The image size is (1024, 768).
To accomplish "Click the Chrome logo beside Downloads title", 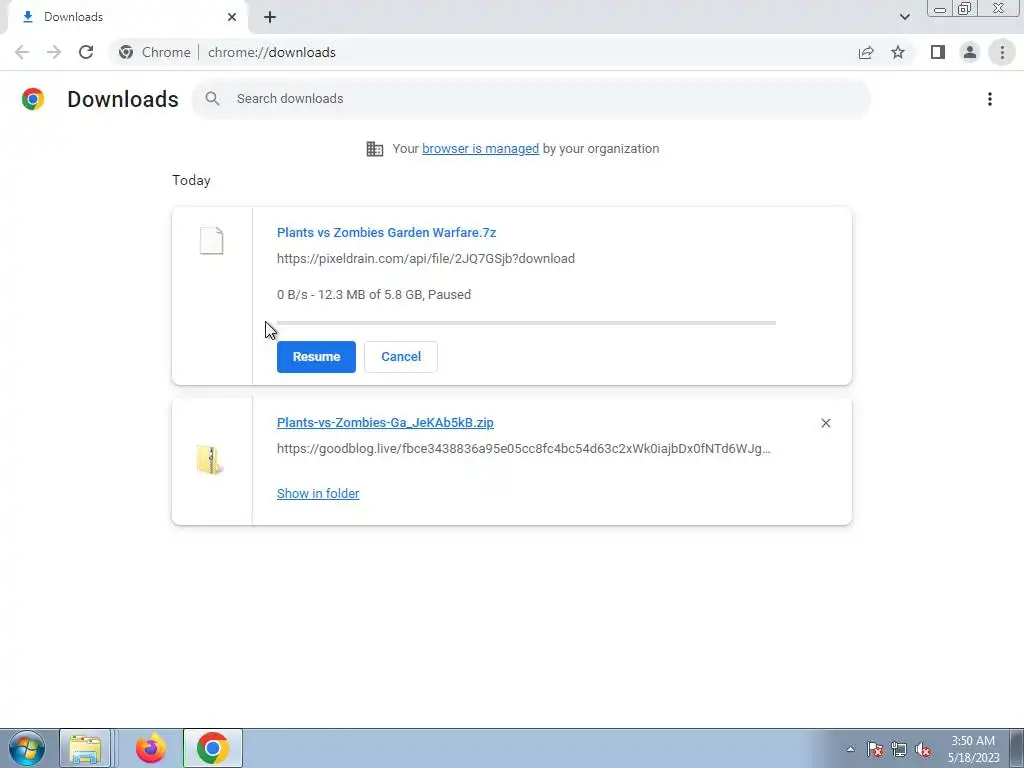I will (x=33, y=99).
